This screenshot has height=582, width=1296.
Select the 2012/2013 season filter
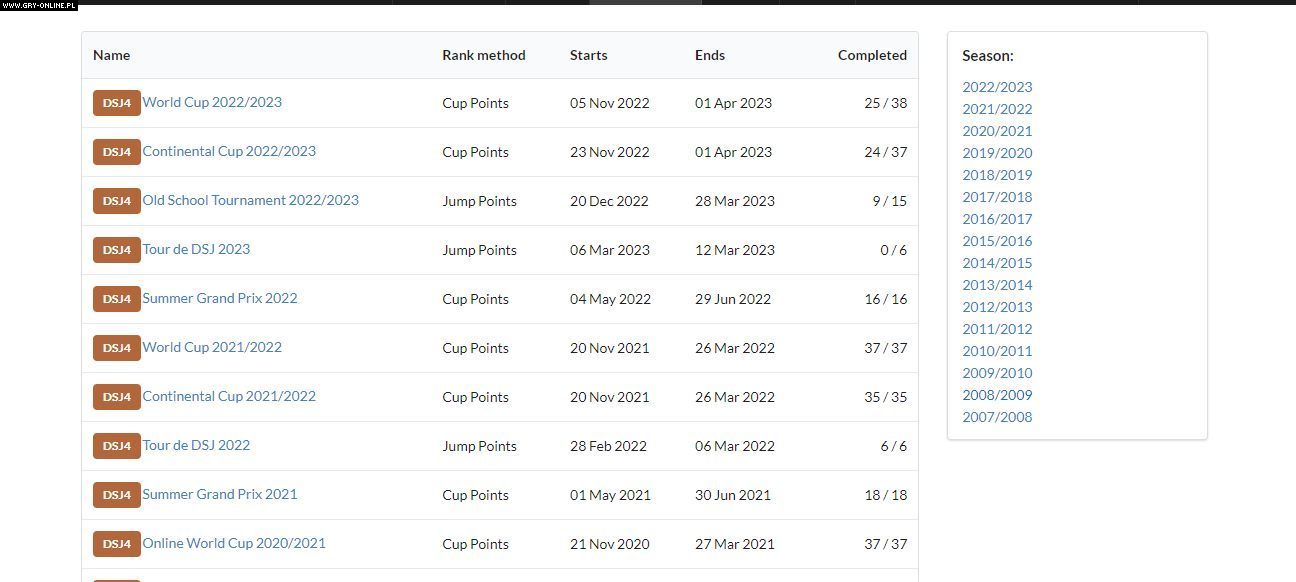coord(997,307)
